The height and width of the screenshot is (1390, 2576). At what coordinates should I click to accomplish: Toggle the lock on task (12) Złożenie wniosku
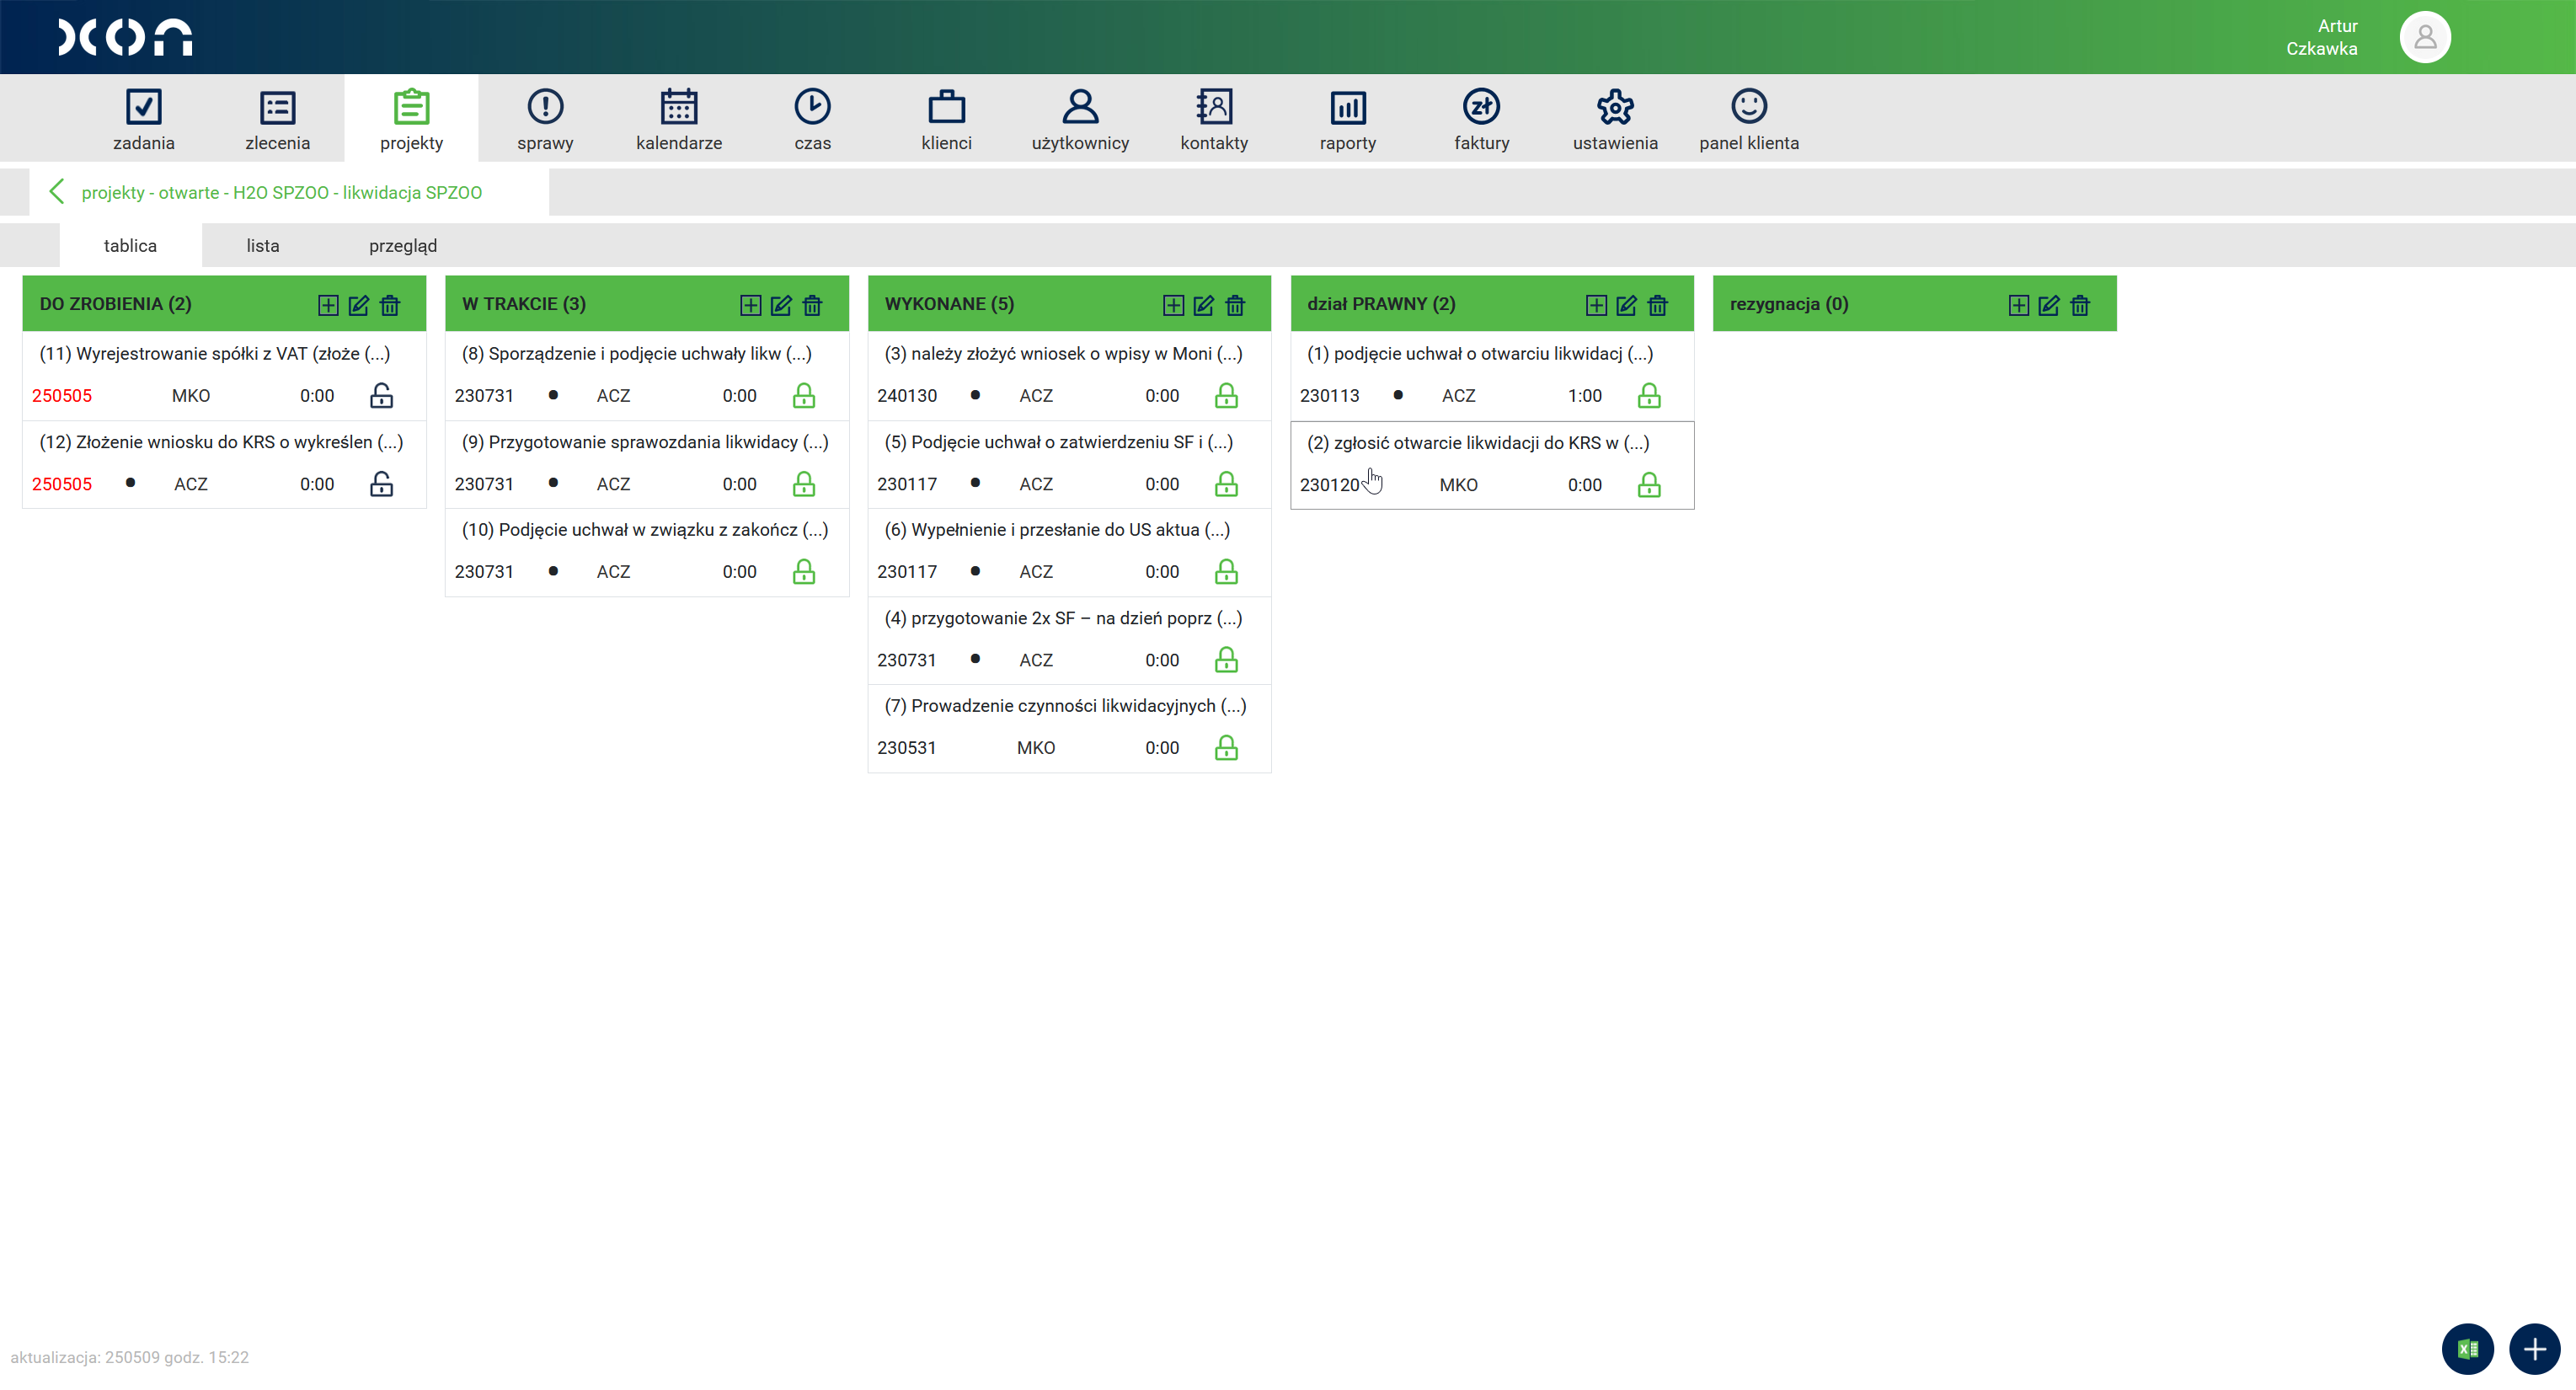[381, 484]
